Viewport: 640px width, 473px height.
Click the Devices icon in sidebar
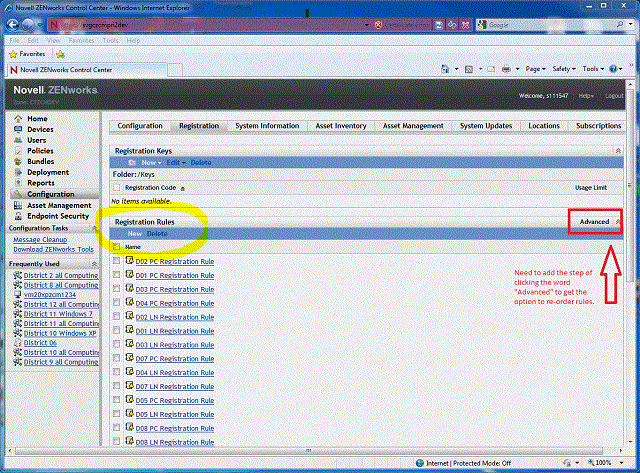pyautogui.click(x=18, y=129)
